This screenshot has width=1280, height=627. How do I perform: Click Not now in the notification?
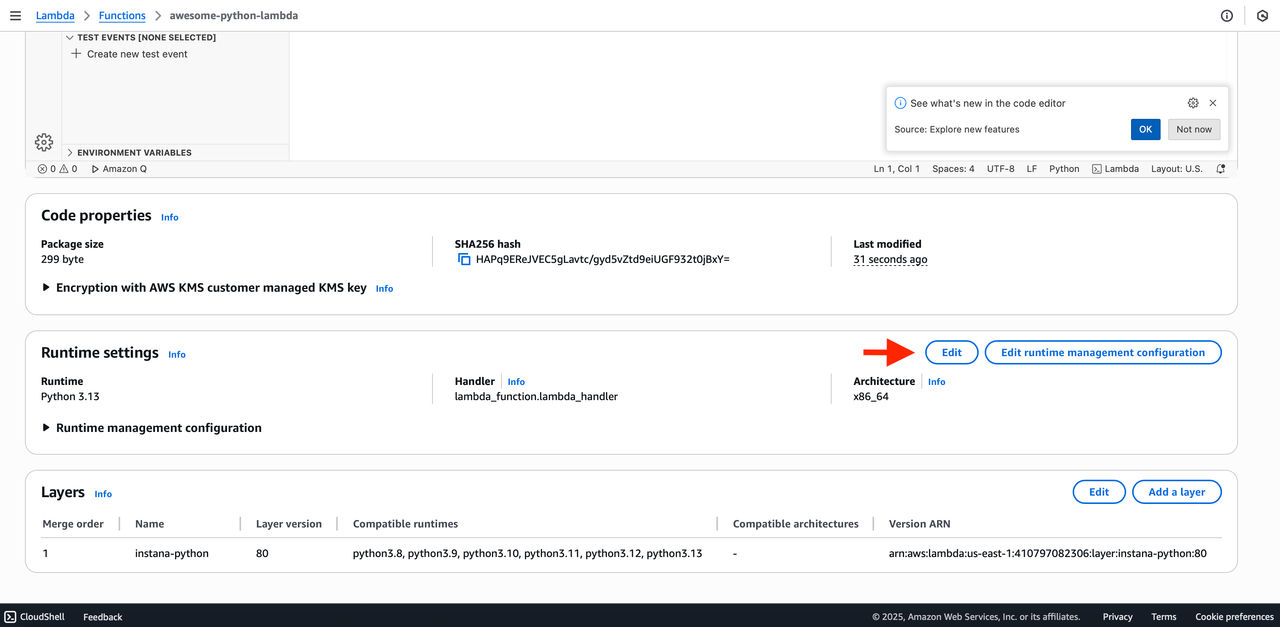(1194, 129)
